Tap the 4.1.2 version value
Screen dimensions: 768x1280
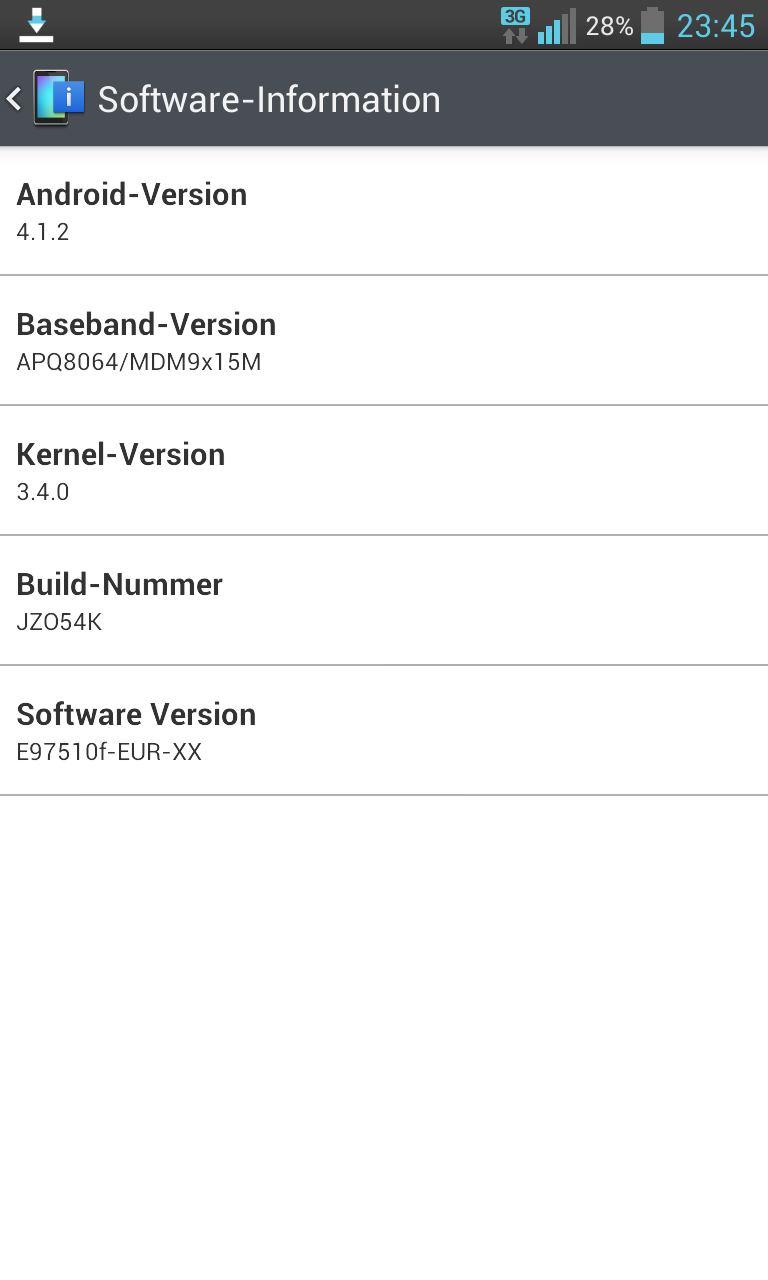tap(43, 232)
